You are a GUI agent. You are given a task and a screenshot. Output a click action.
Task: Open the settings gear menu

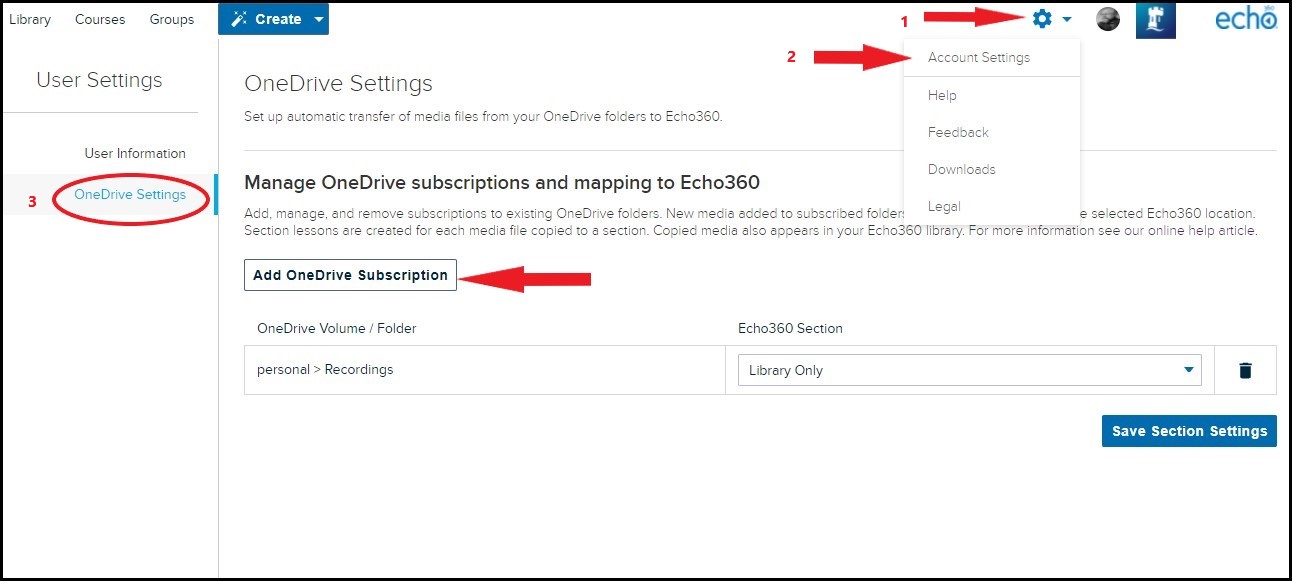(x=1051, y=19)
